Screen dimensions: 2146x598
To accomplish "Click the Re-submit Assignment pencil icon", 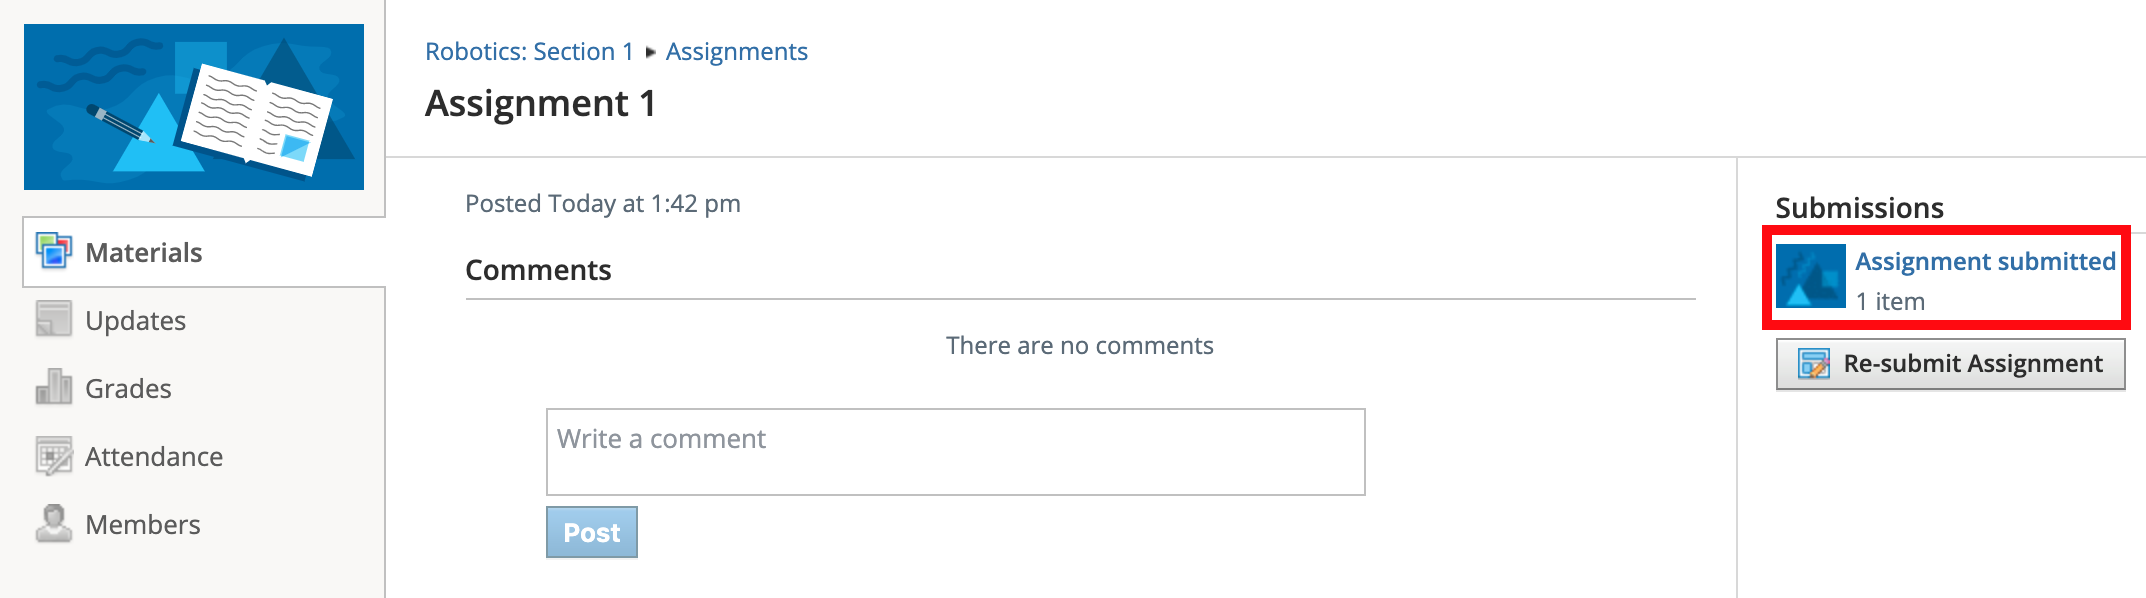I will tap(1814, 363).
